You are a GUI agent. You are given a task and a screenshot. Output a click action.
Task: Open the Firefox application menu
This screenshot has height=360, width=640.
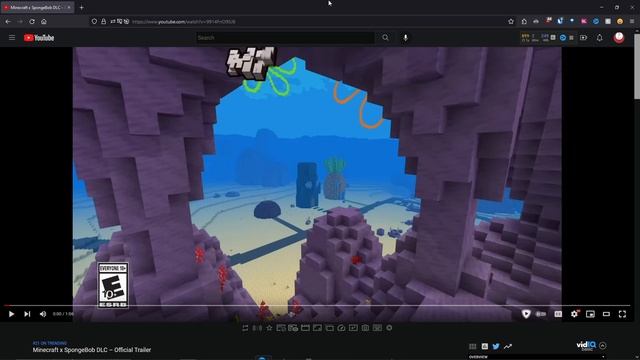(x=632, y=21)
